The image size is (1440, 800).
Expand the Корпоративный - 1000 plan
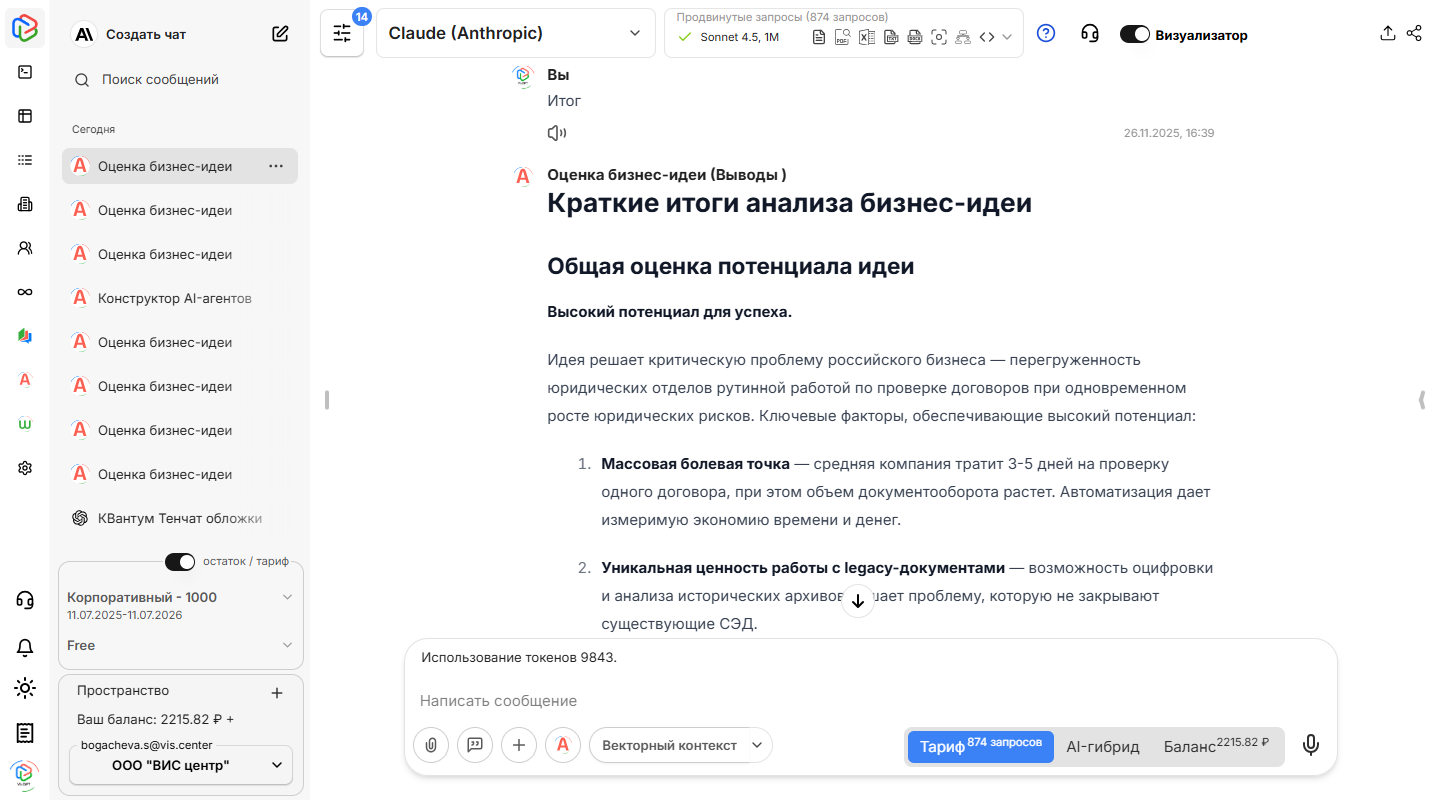tap(287, 597)
